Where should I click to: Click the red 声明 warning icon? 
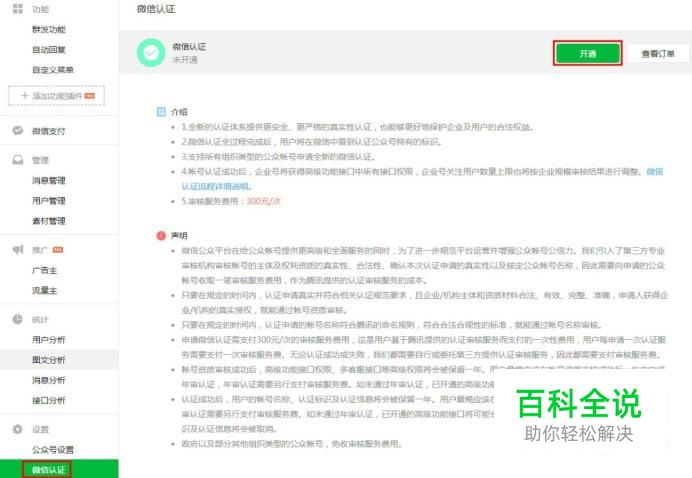161,235
